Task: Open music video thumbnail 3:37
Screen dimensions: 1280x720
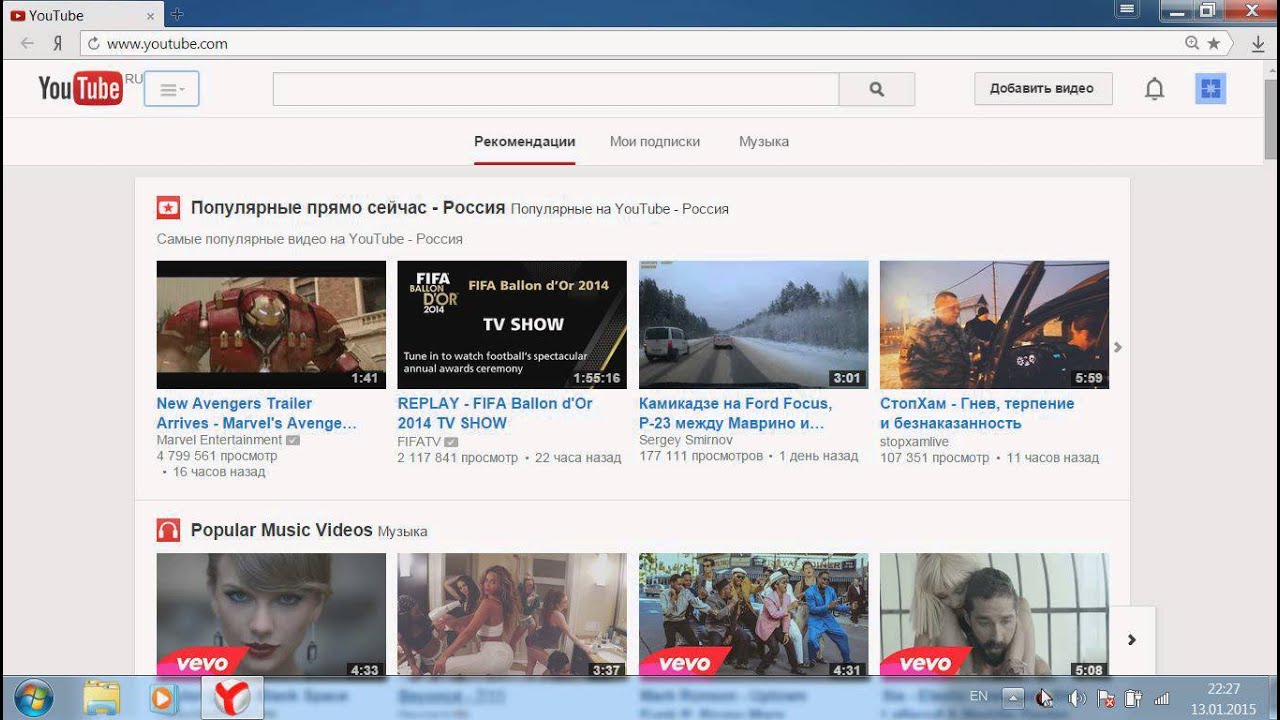Action: point(512,615)
